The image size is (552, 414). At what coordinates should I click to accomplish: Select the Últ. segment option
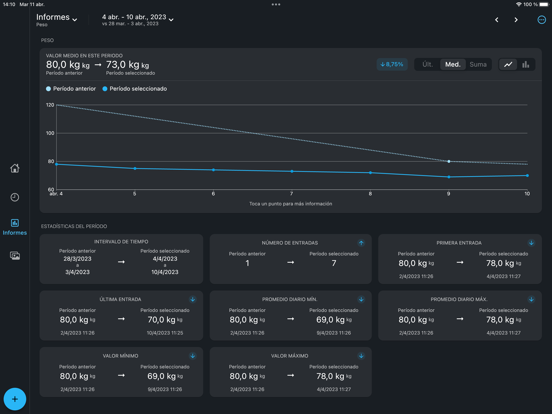pos(427,64)
